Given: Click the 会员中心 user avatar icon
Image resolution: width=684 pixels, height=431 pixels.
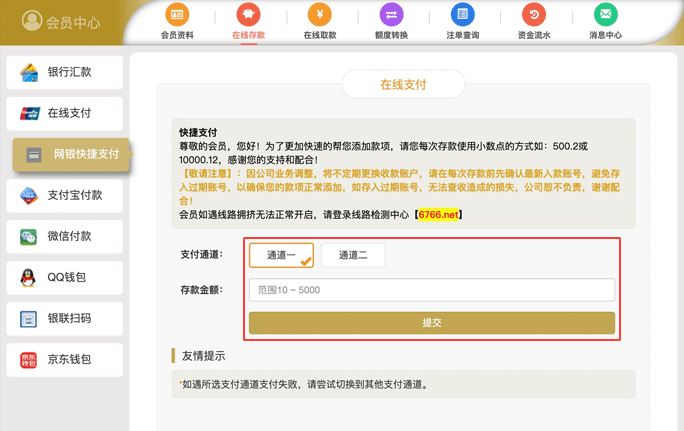Looking at the screenshot, I should tap(31, 21).
